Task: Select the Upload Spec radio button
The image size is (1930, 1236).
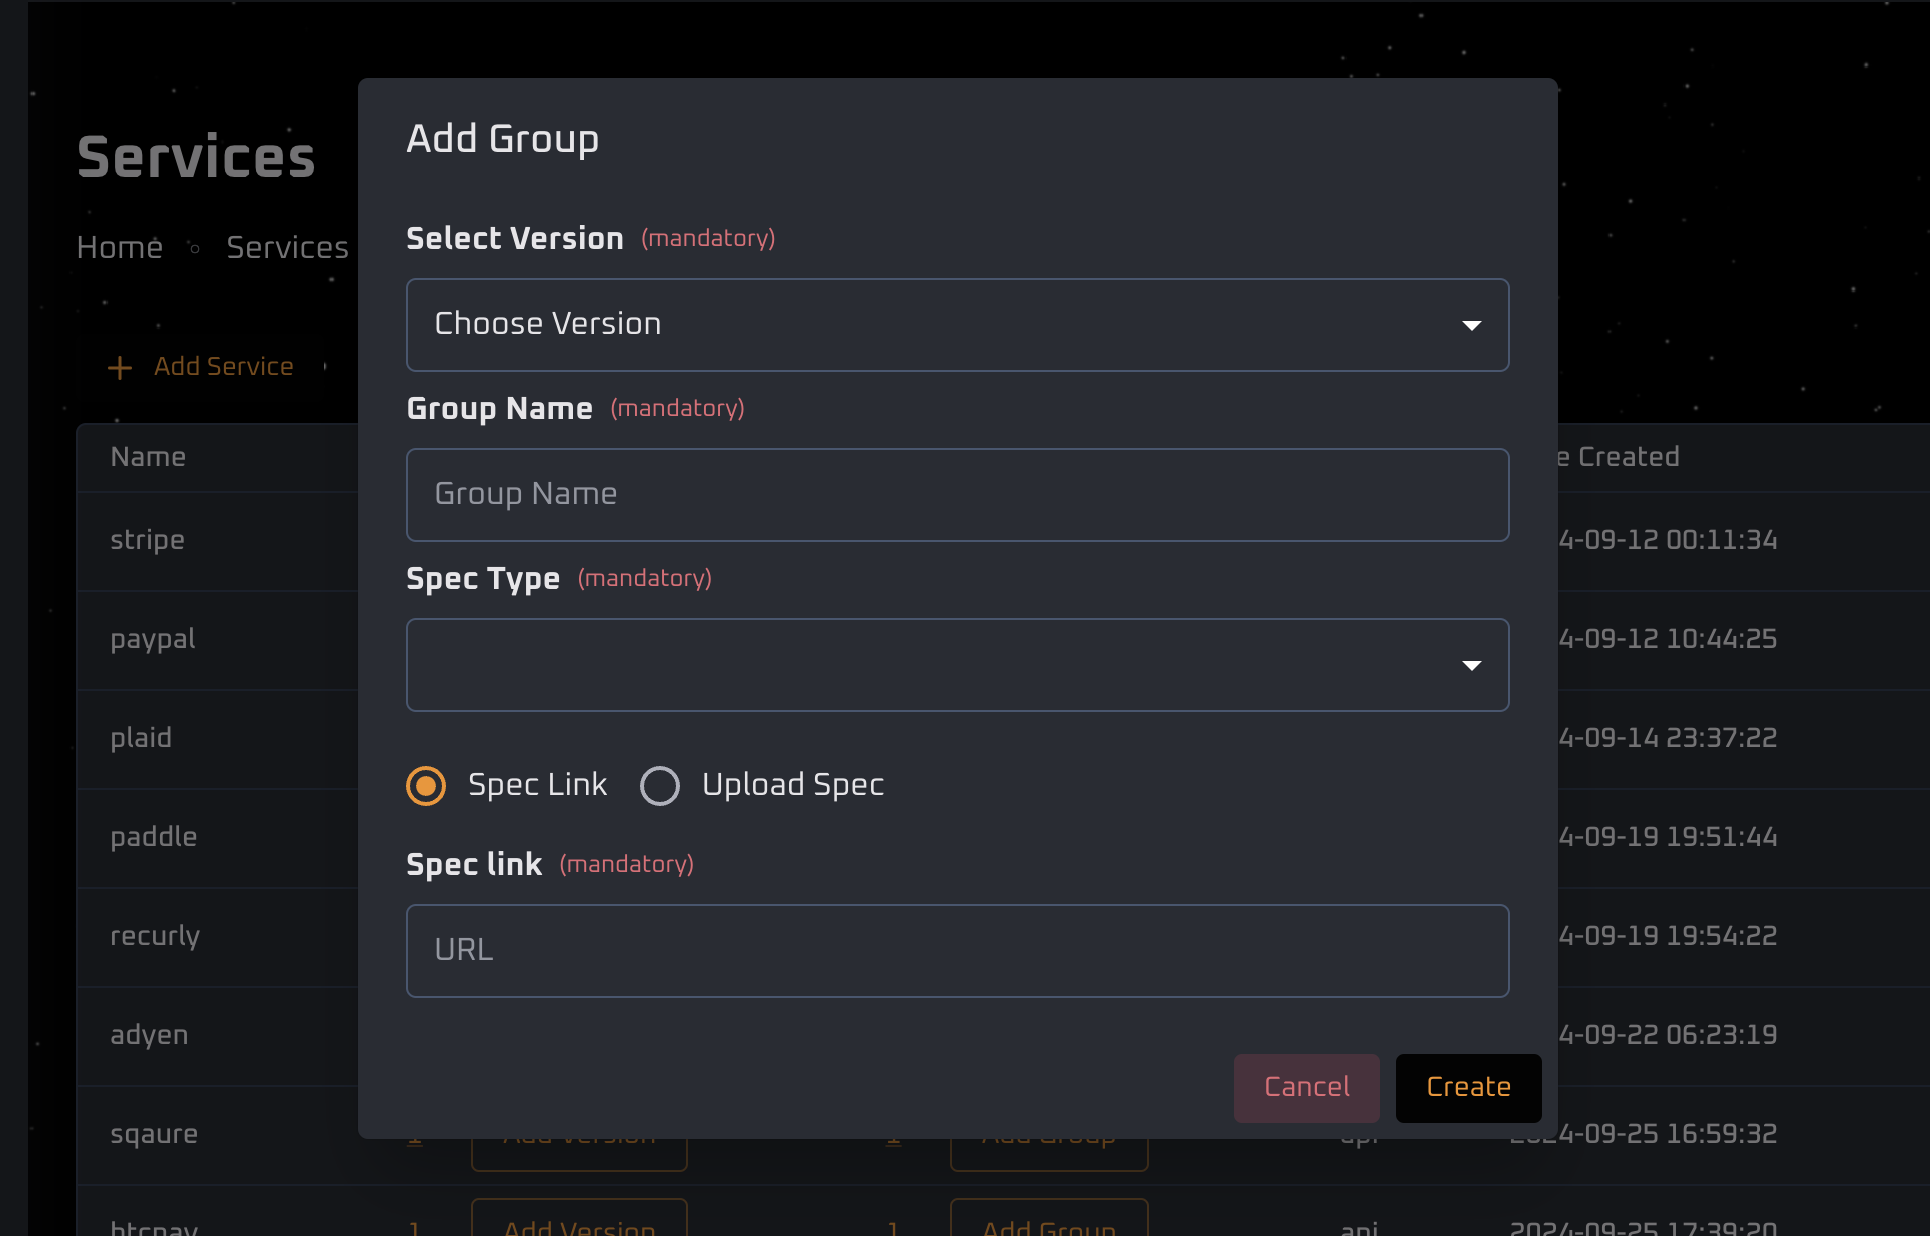Action: (660, 785)
